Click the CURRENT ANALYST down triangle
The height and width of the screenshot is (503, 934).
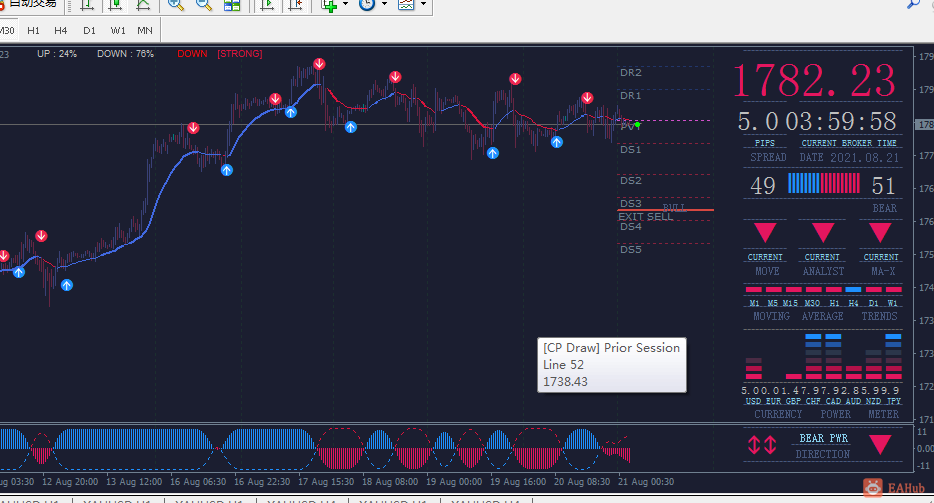823,232
